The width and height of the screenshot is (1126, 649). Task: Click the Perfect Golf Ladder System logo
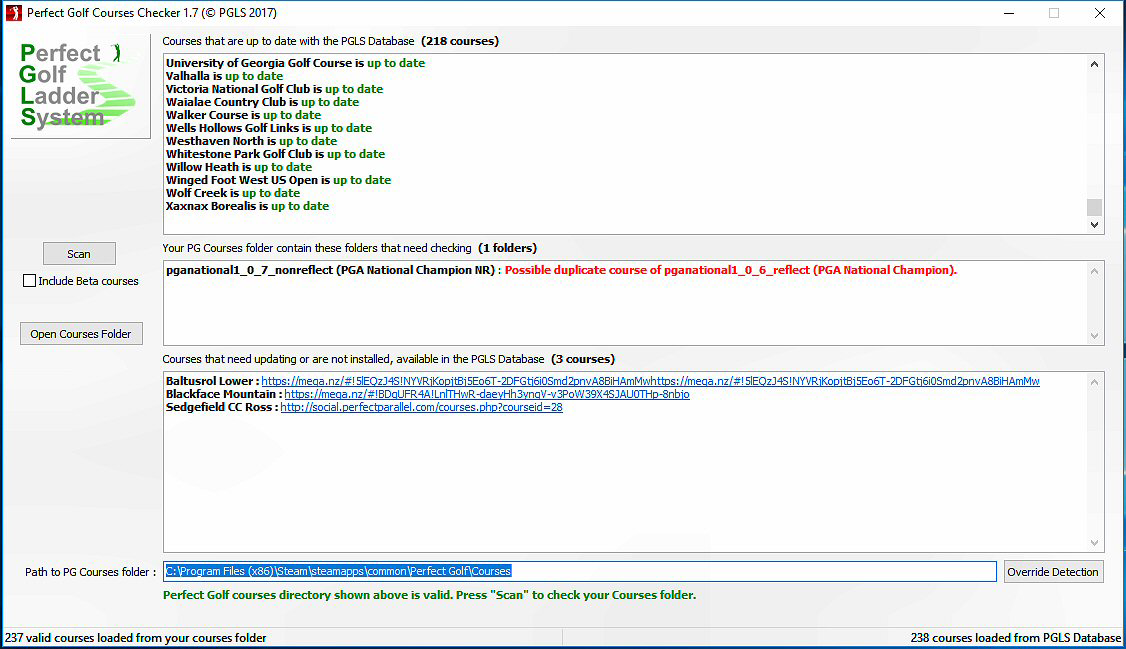[x=80, y=86]
